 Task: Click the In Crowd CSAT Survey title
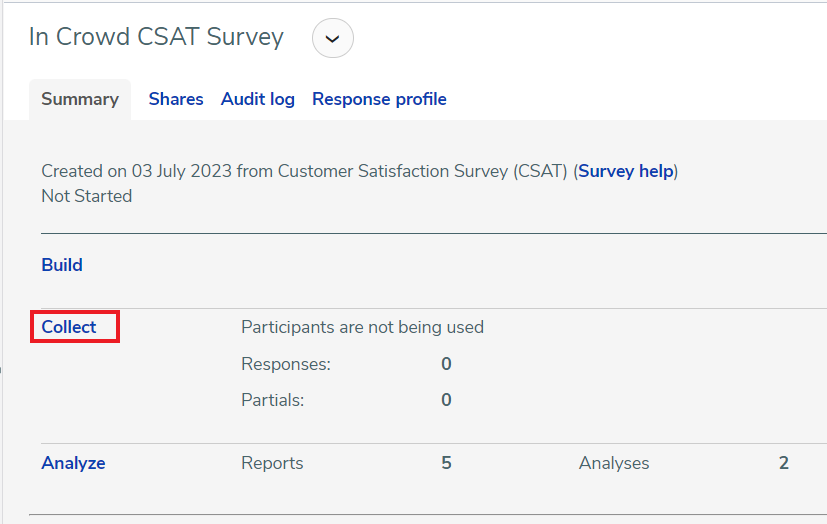tap(156, 37)
